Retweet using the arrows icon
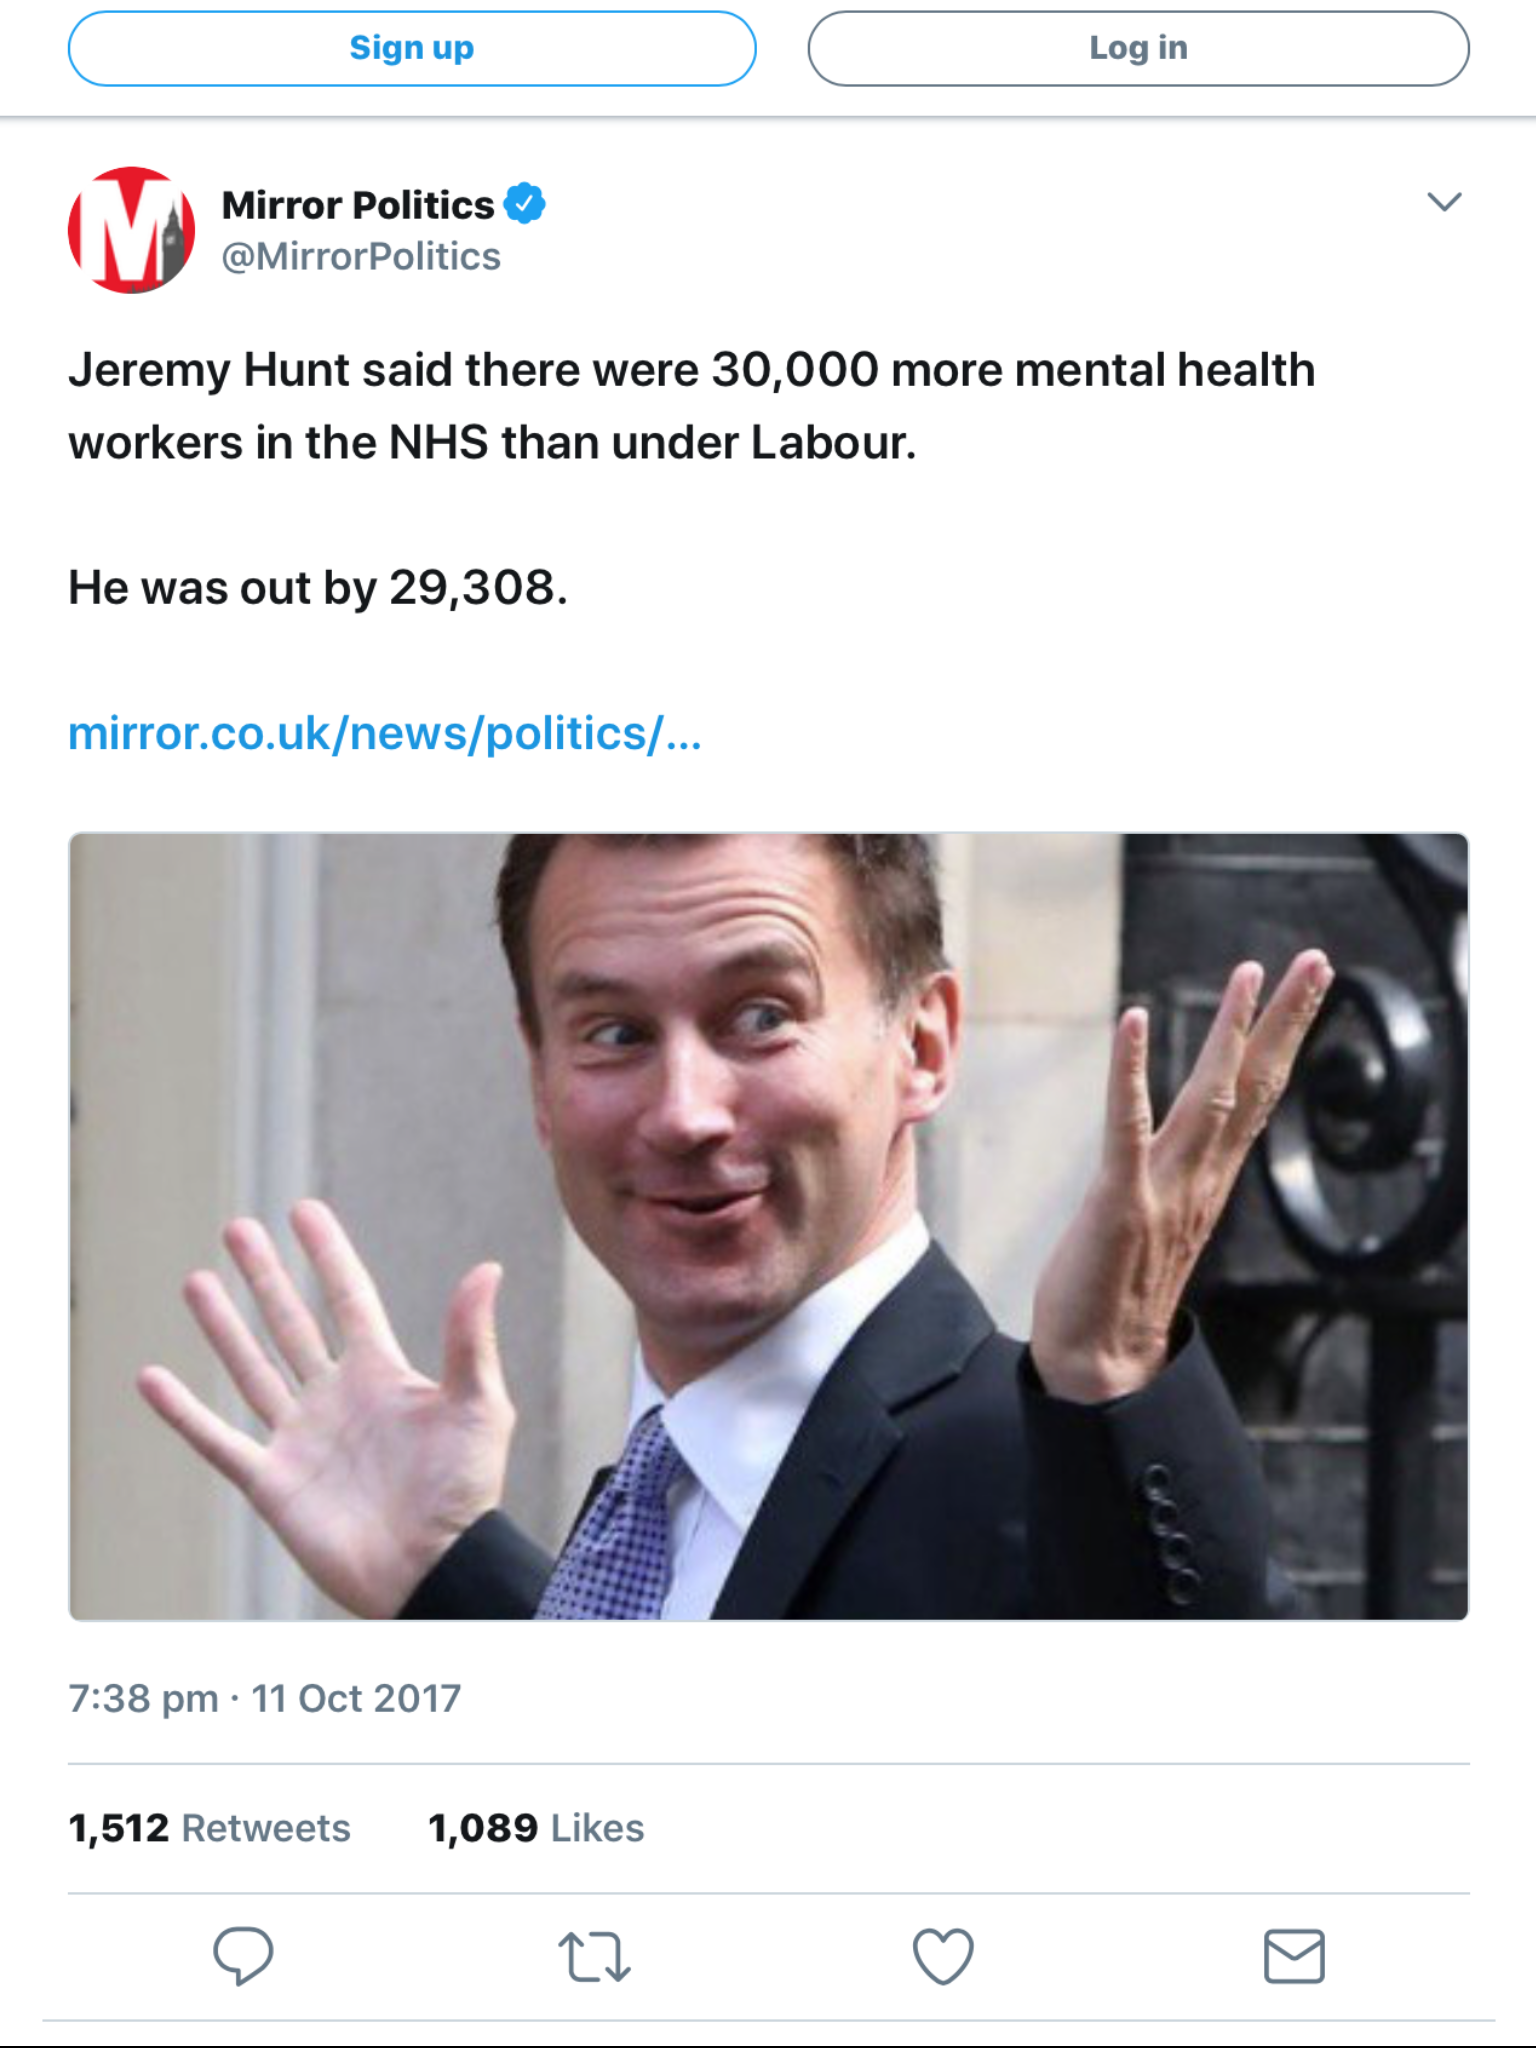The image size is (1536, 2048). [x=594, y=1957]
